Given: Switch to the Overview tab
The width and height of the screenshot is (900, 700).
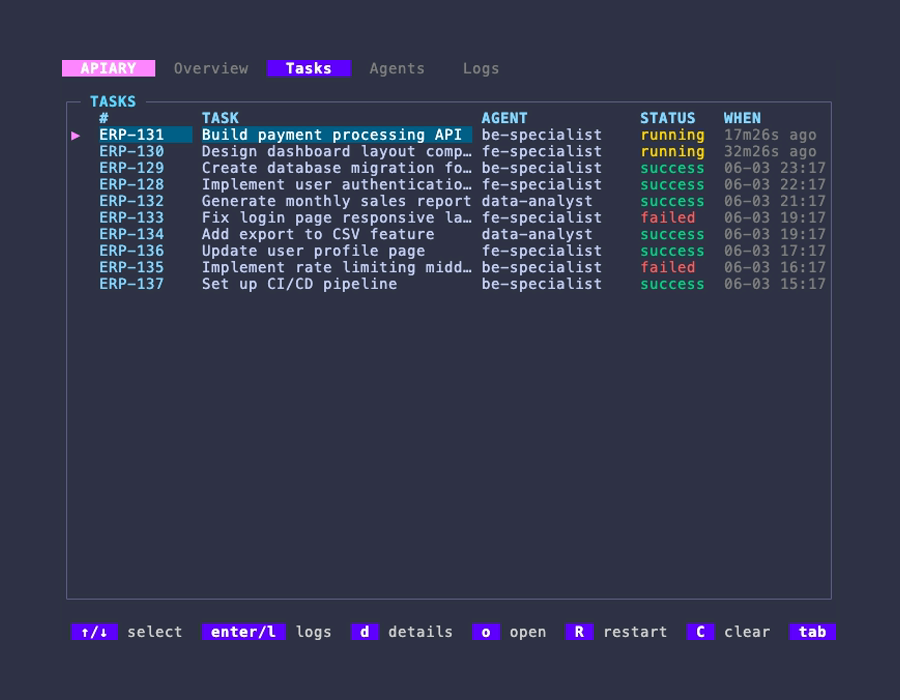Looking at the screenshot, I should (x=211, y=68).
